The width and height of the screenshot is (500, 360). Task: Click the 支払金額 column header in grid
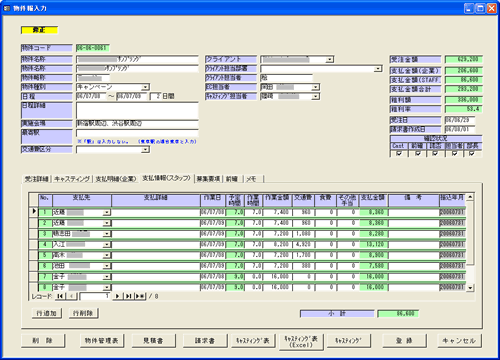(x=374, y=200)
